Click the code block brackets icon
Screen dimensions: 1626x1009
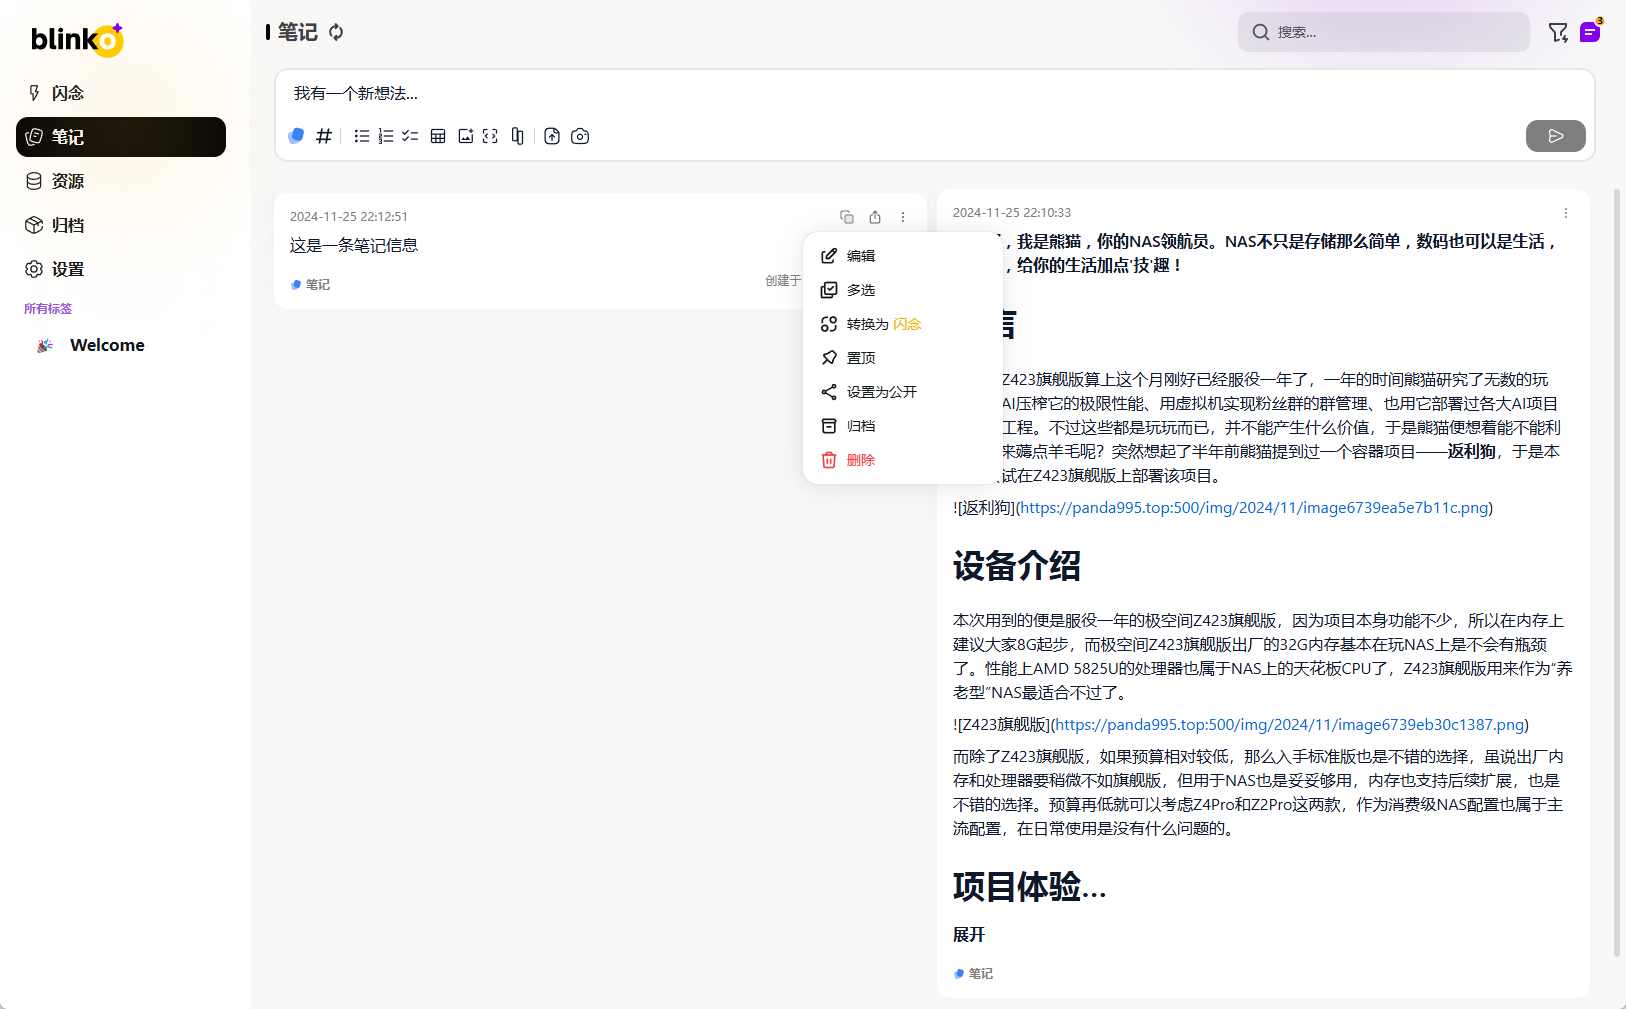490,136
